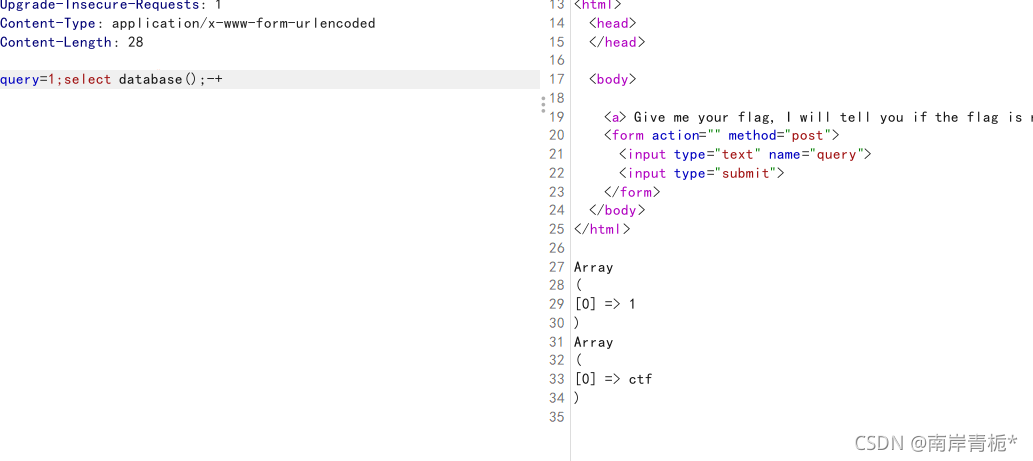Click line number 26 in the response gutter

[557, 248]
